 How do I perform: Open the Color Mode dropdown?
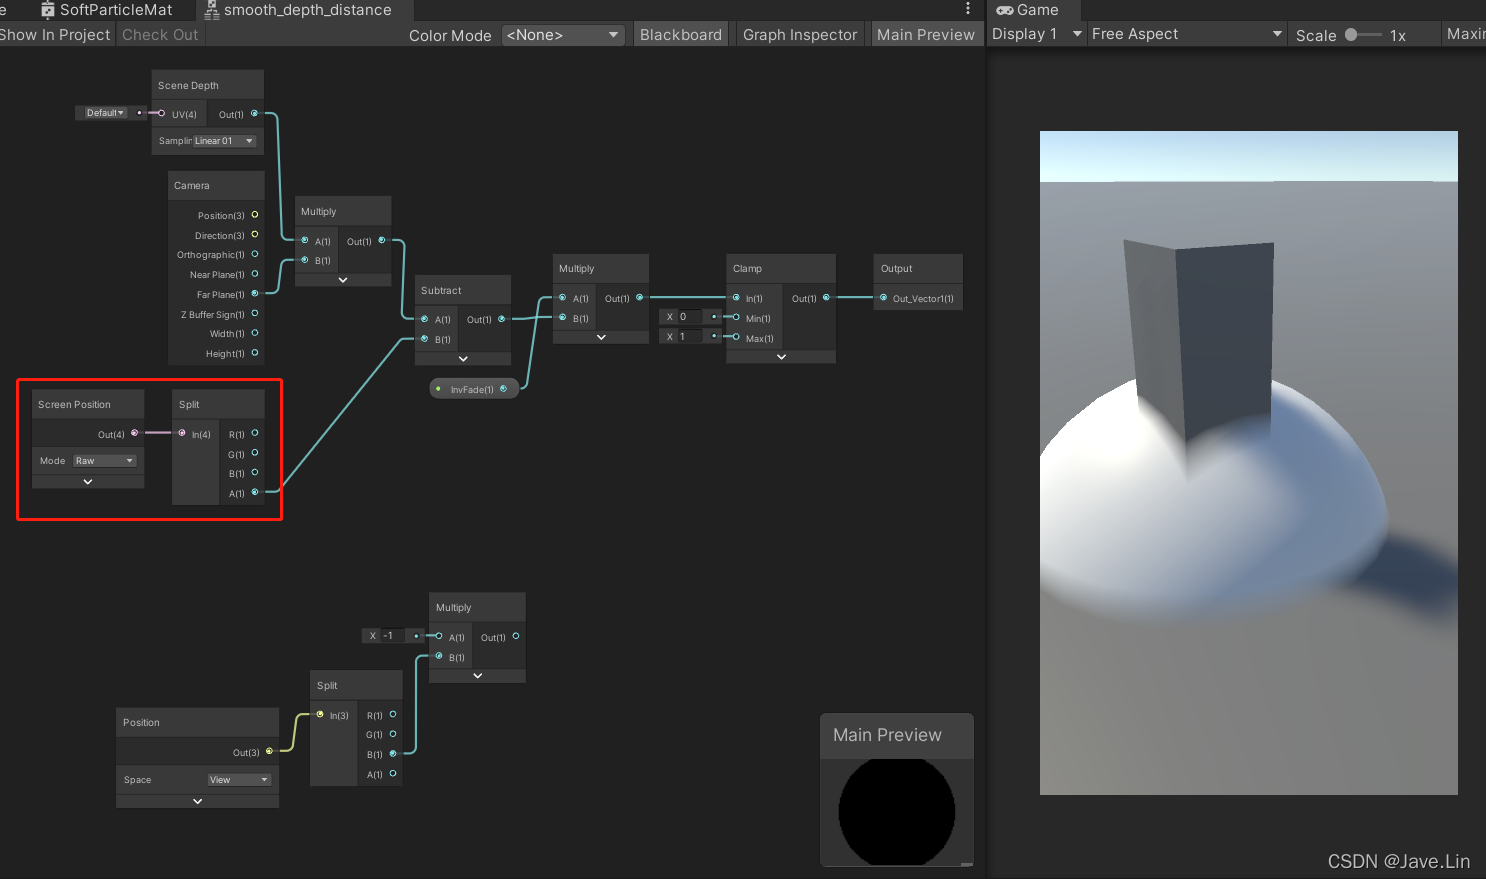click(563, 34)
